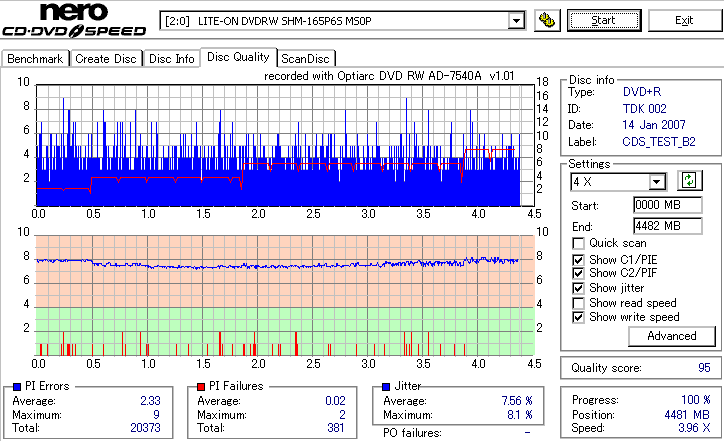The width and height of the screenshot is (724, 441).
Task: Uncheck Show jitter
Action: (x=578, y=288)
